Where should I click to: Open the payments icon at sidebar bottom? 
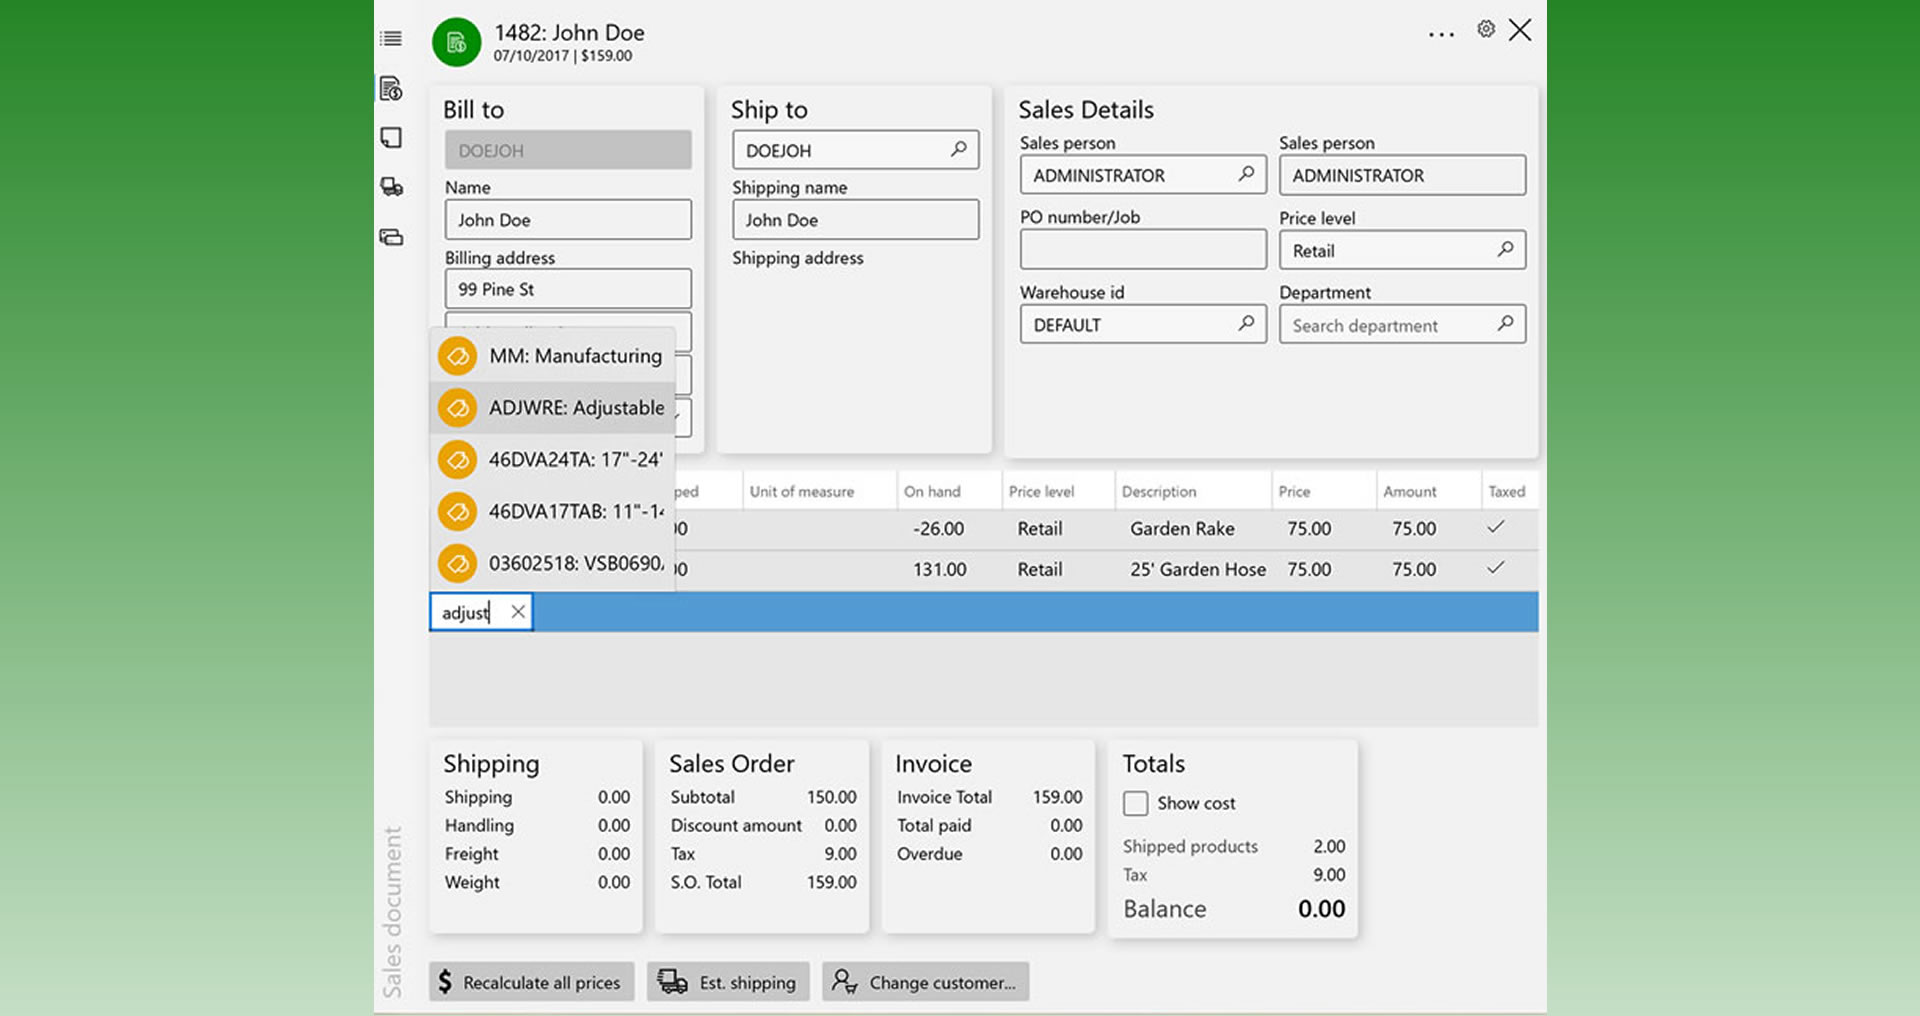coord(390,236)
